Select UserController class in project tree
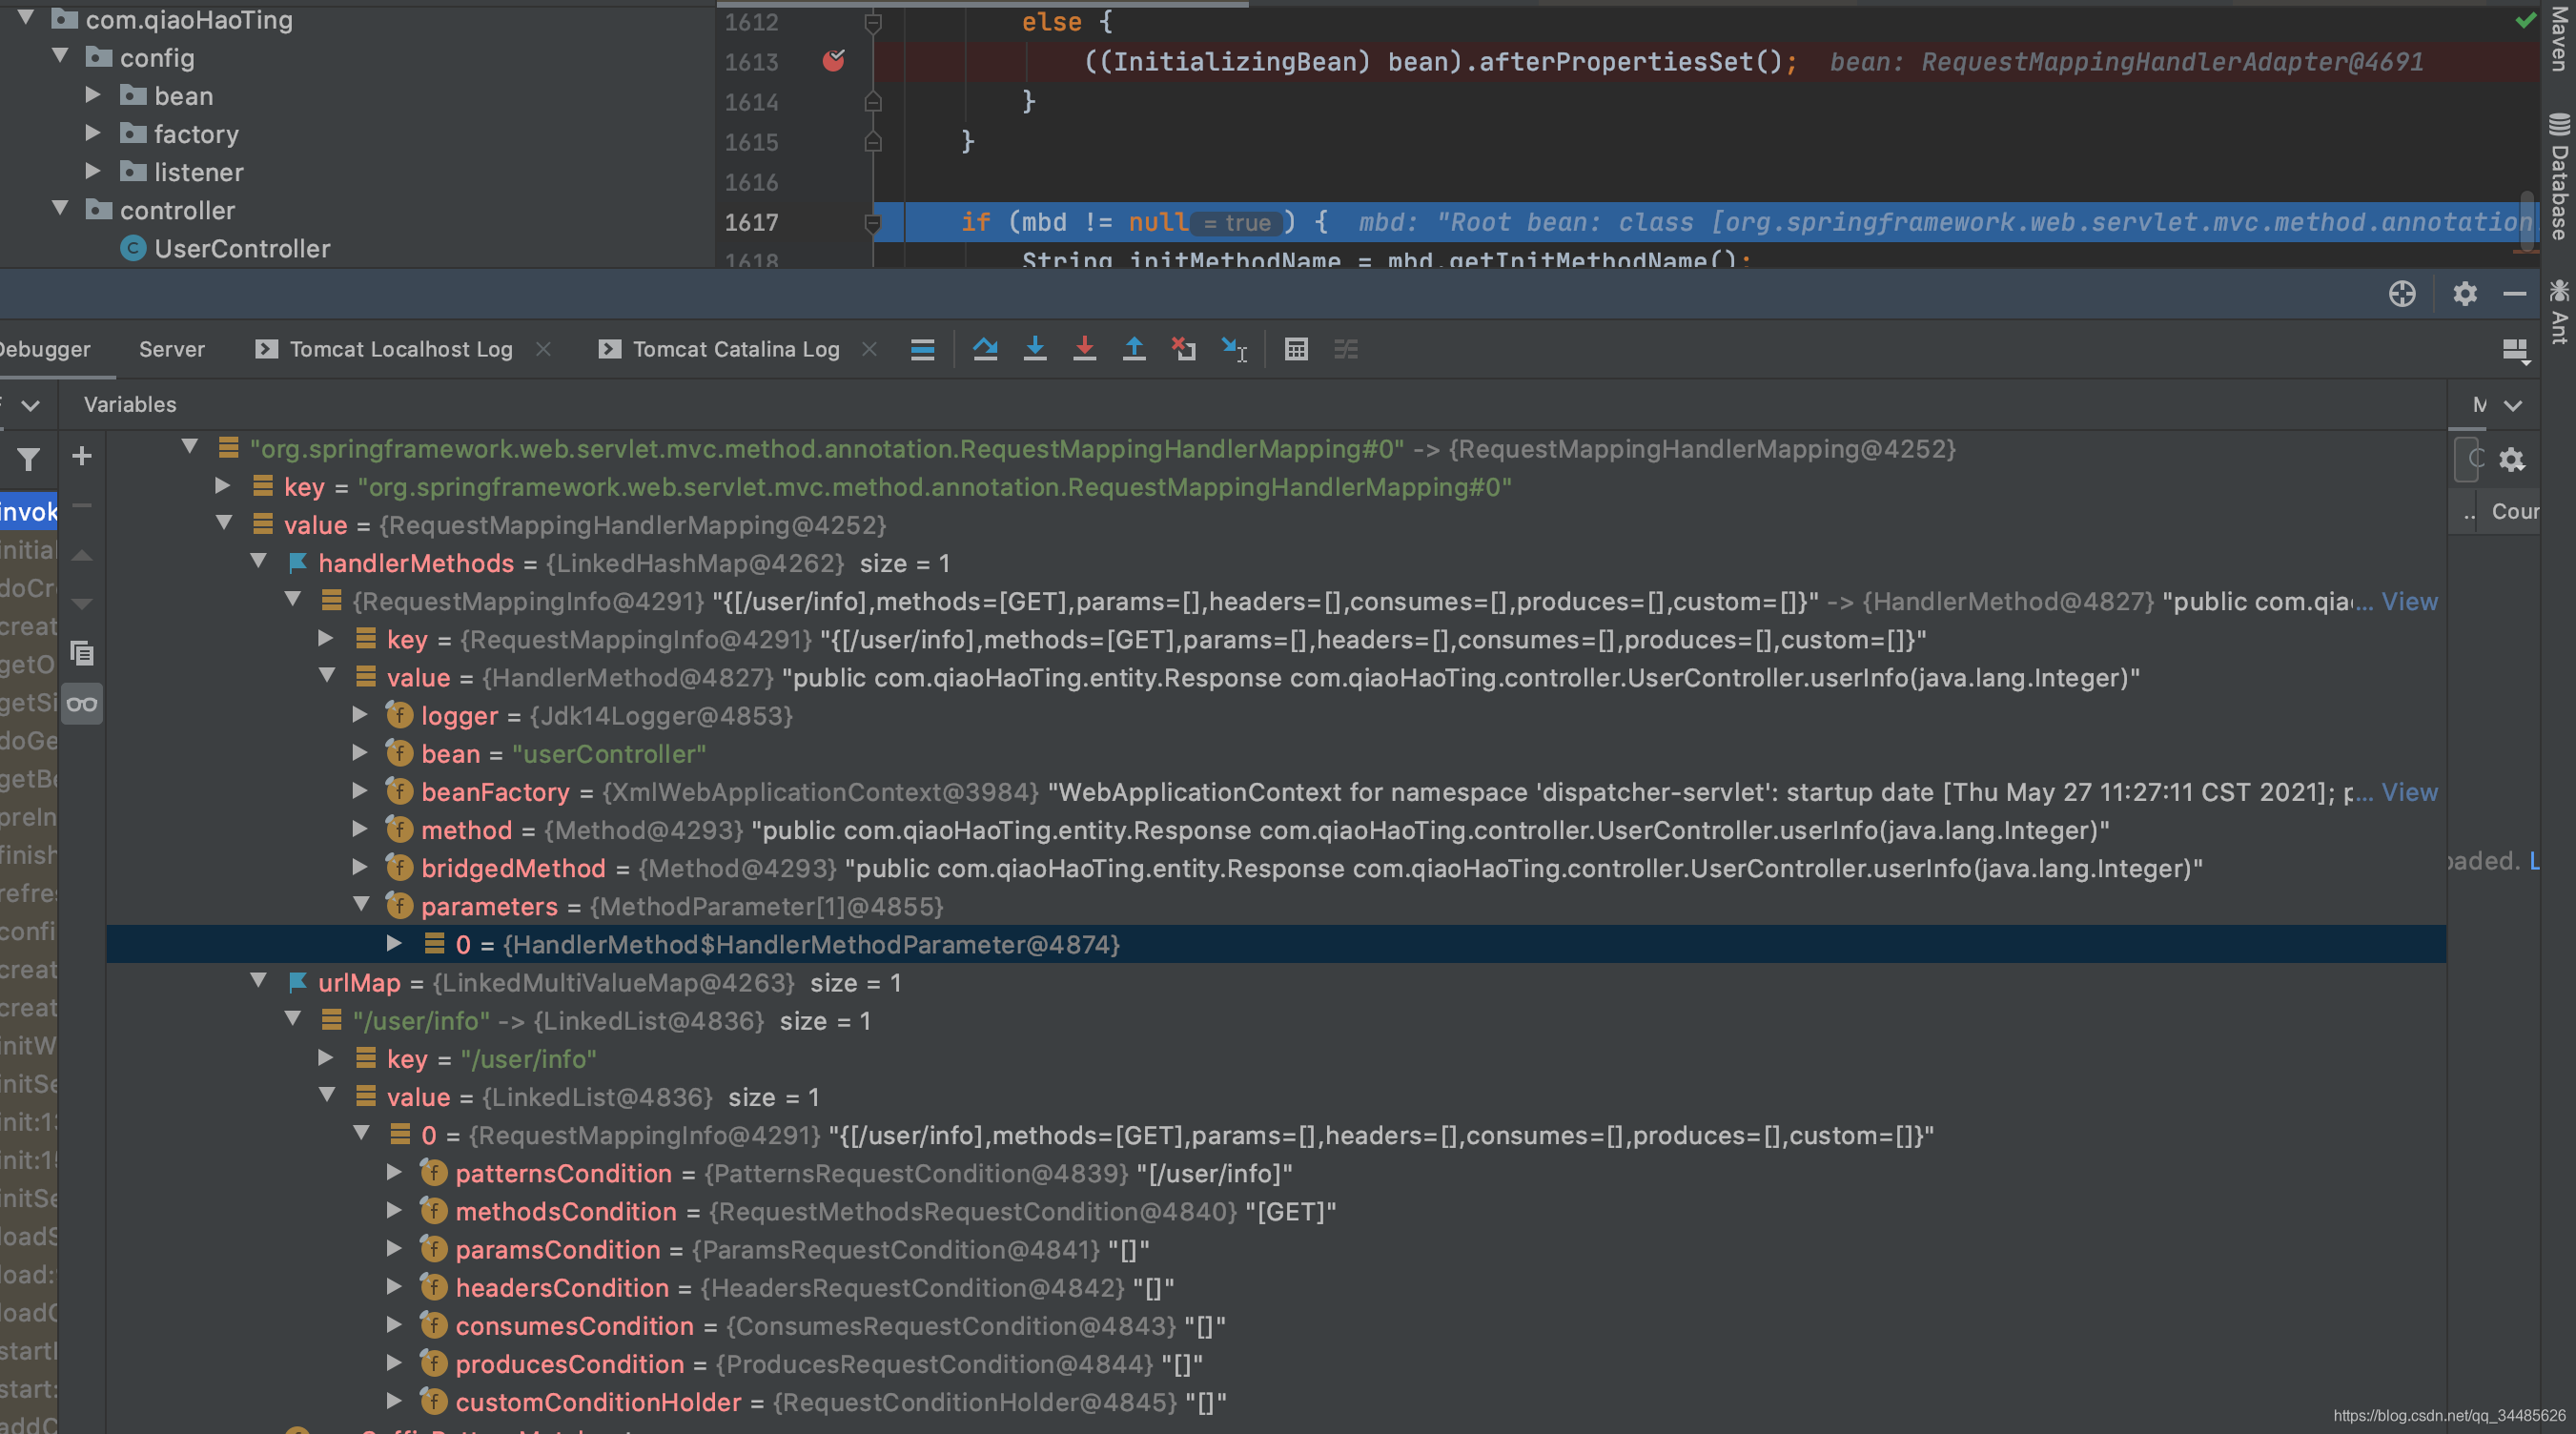Viewport: 2576px width, 1434px height. pos(241,249)
